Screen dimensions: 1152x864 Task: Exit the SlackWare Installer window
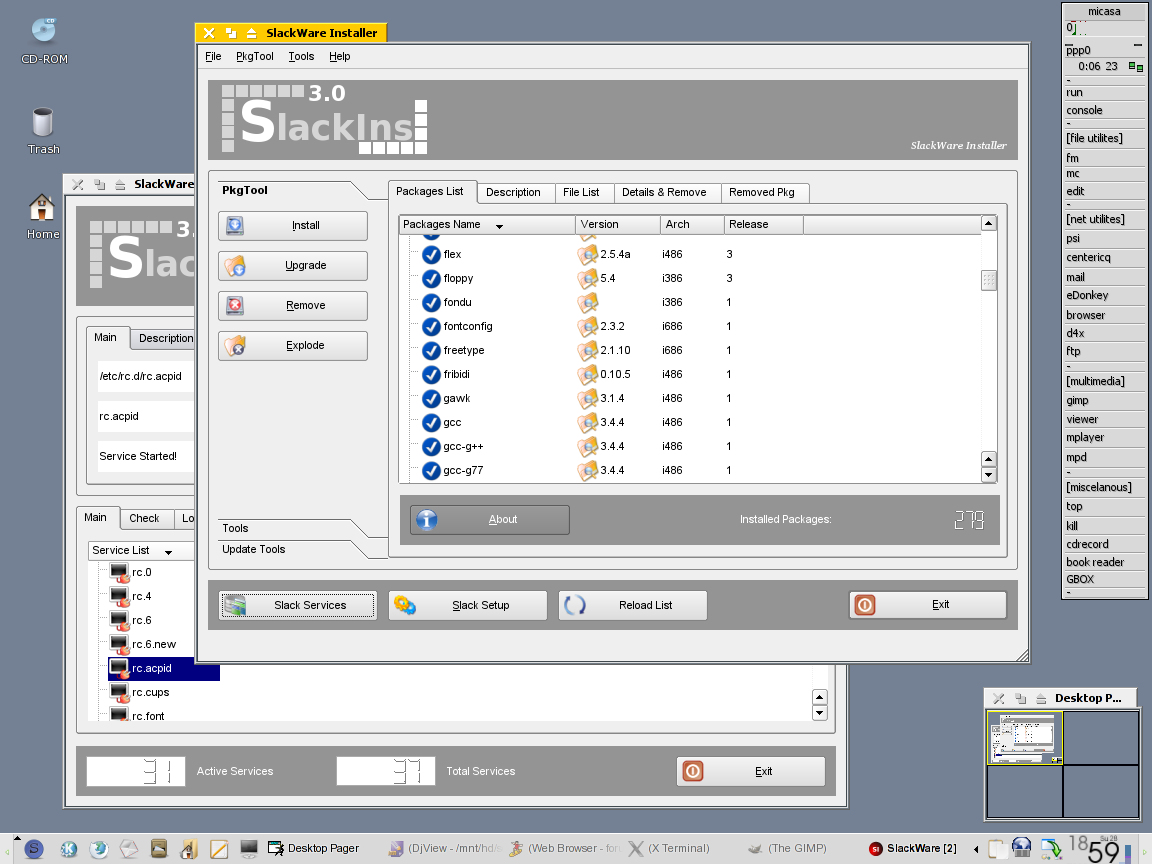click(928, 605)
